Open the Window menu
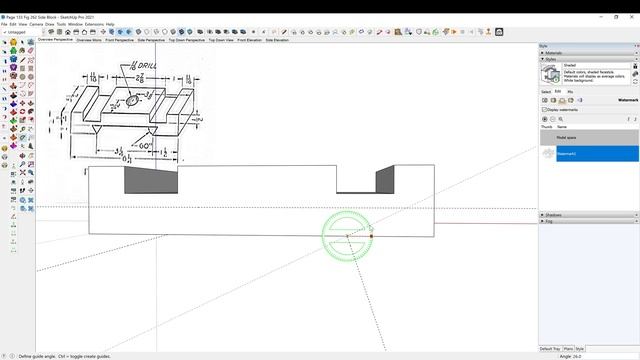The height and width of the screenshot is (360, 640). coord(75,24)
